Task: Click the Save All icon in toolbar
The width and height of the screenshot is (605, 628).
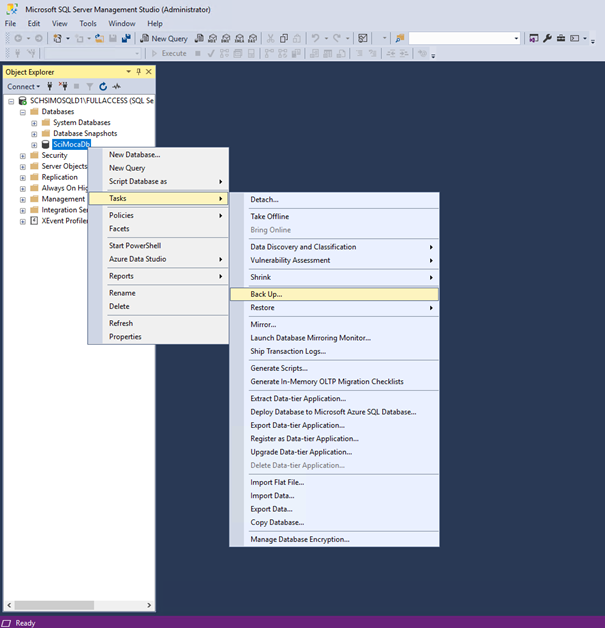Action: [x=126, y=38]
